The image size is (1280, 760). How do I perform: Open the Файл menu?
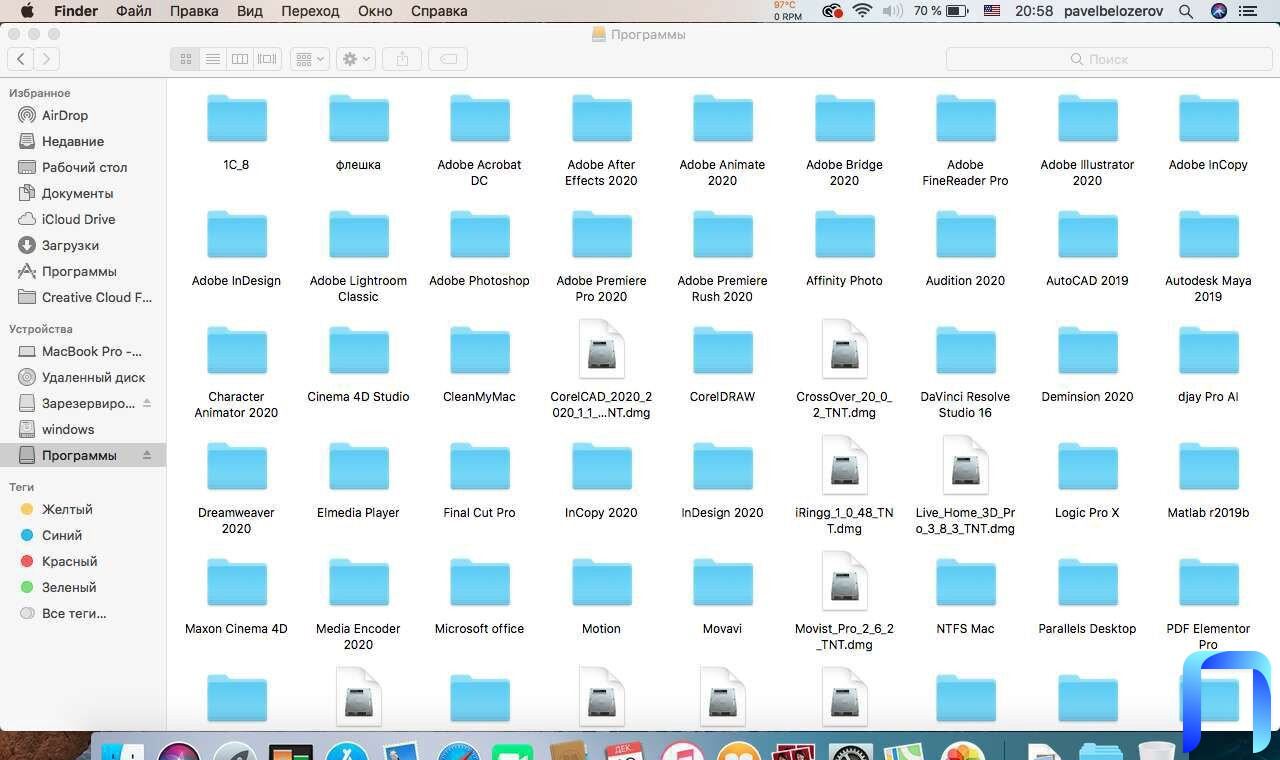pos(134,11)
